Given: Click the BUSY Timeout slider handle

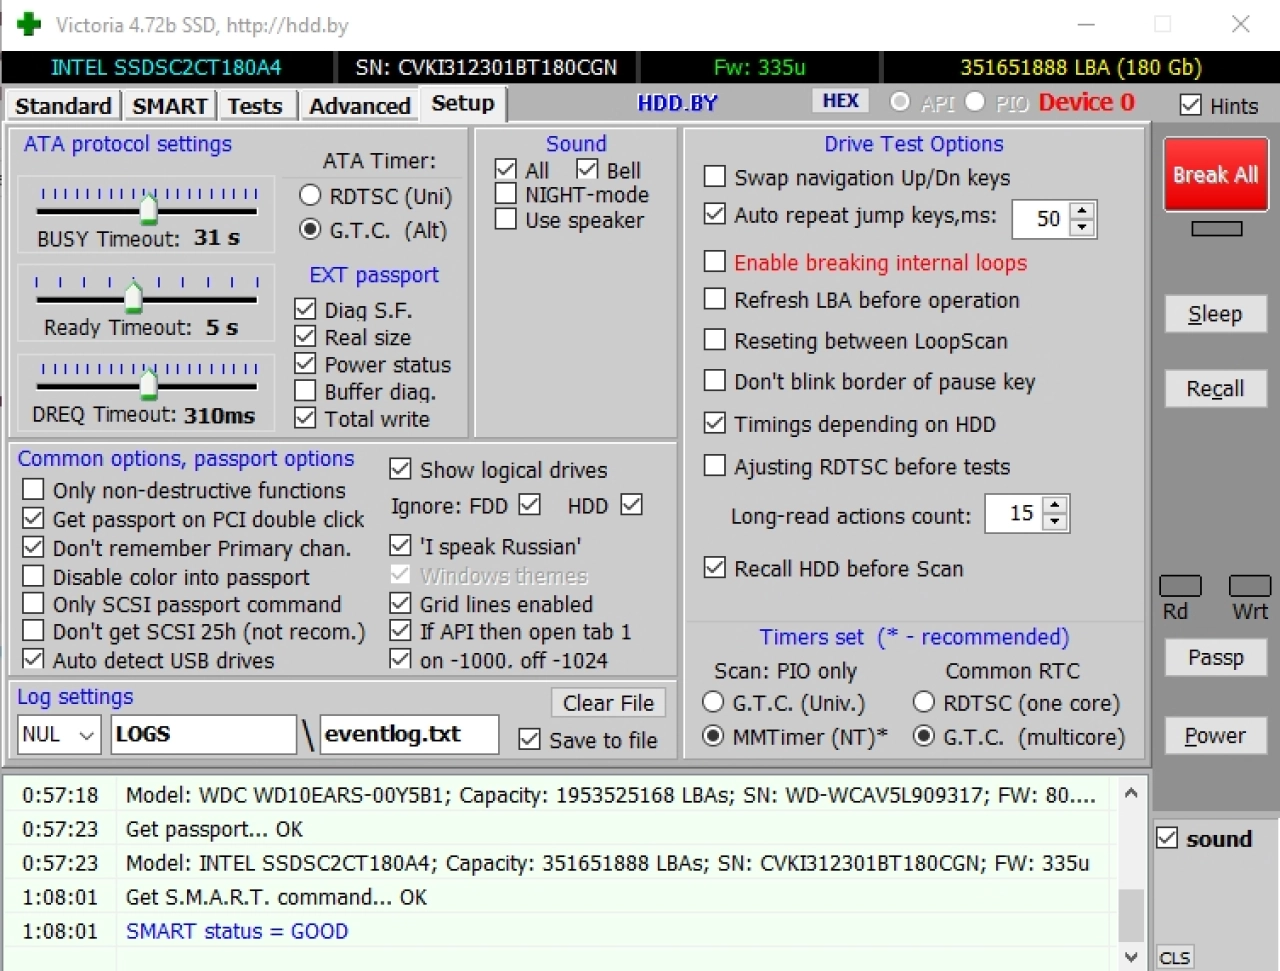Looking at the screenshot, I should pos(148,209).
